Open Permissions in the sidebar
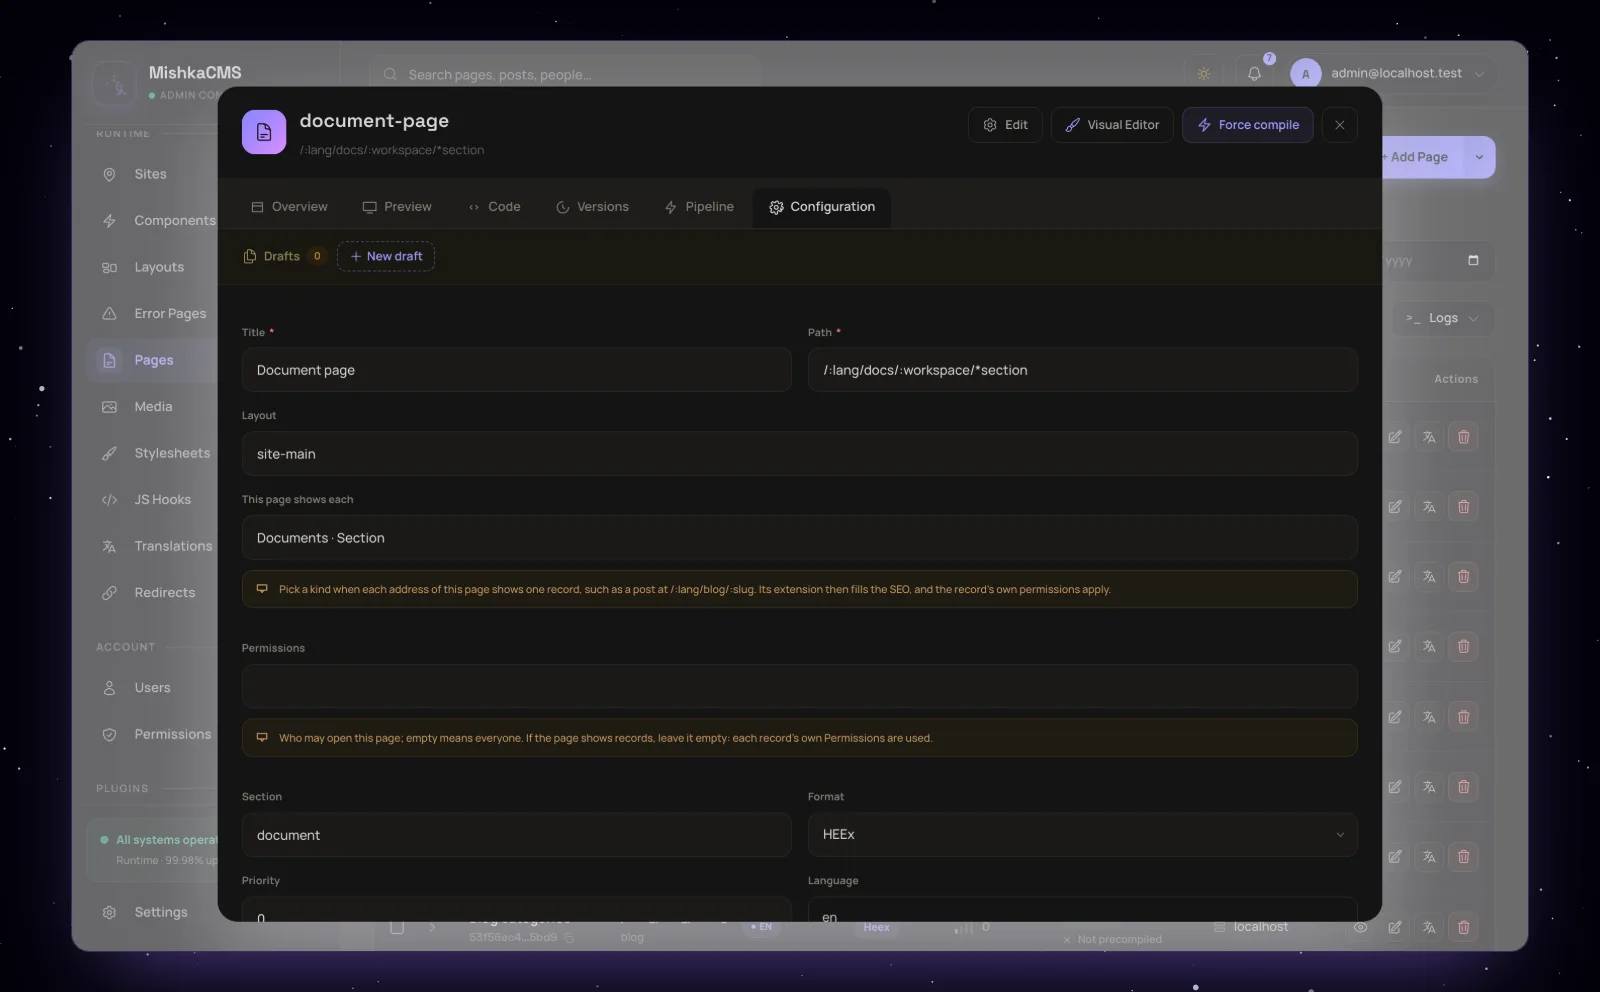Screen dimensions: 1600x992 pos(152,734)
